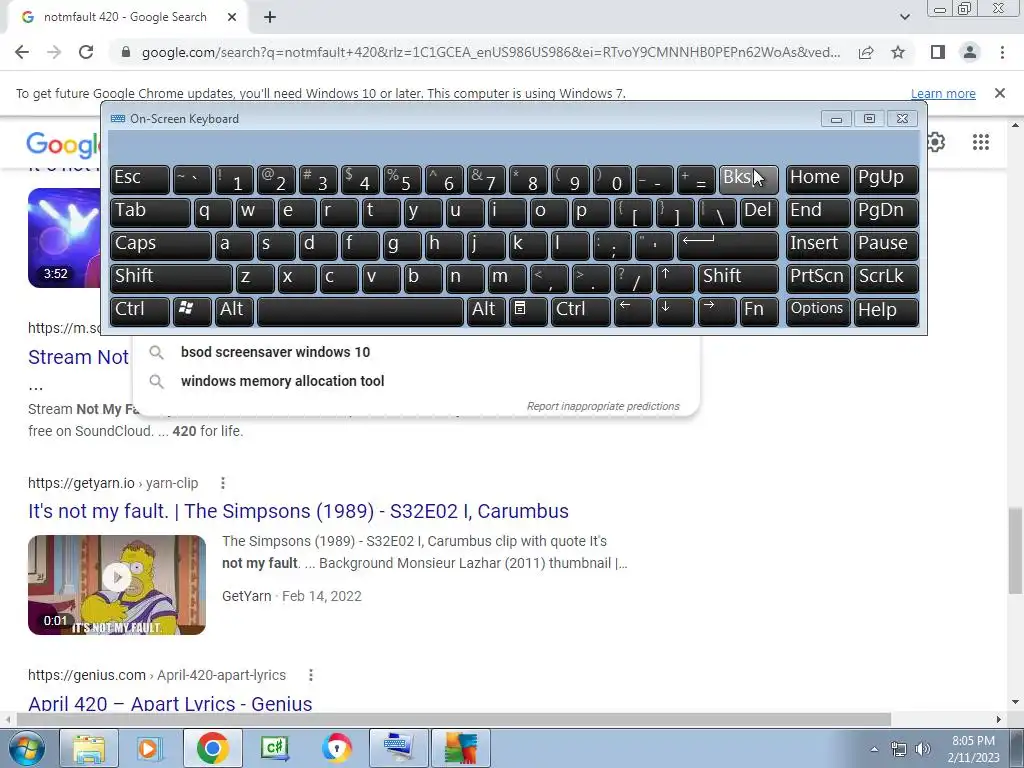
Task: Toggle left Shift on On-Screen Keyboard
Action: [171, 278]
